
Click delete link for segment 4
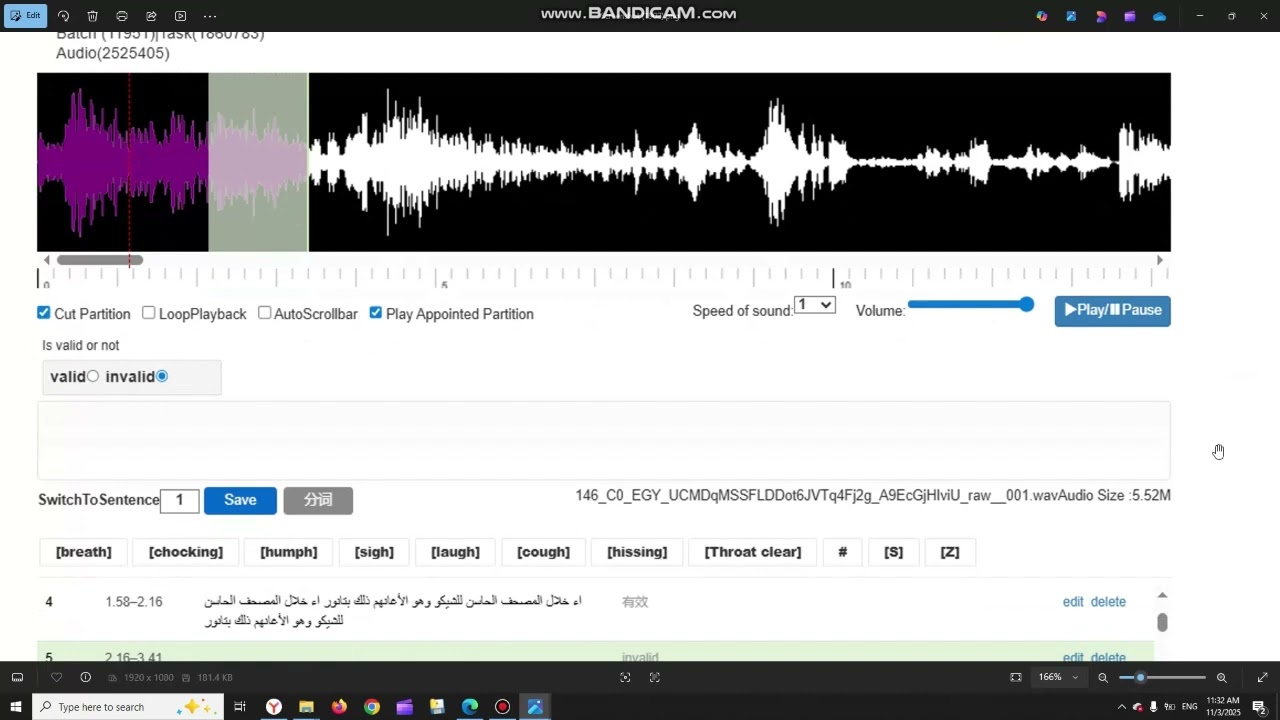[x=1108, y=602]
